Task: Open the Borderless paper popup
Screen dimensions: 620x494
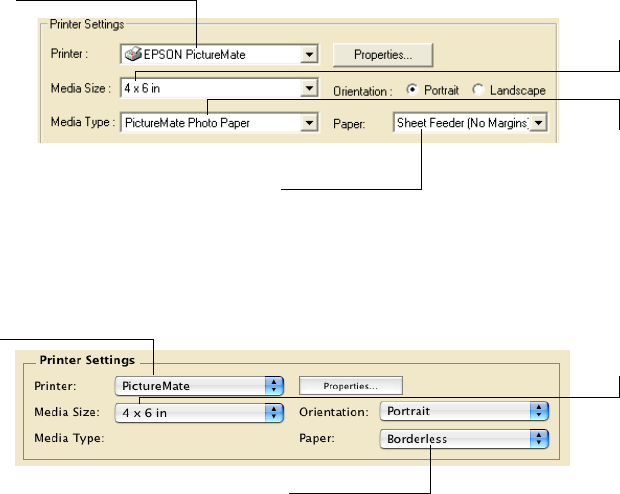Action: (464, 439)
